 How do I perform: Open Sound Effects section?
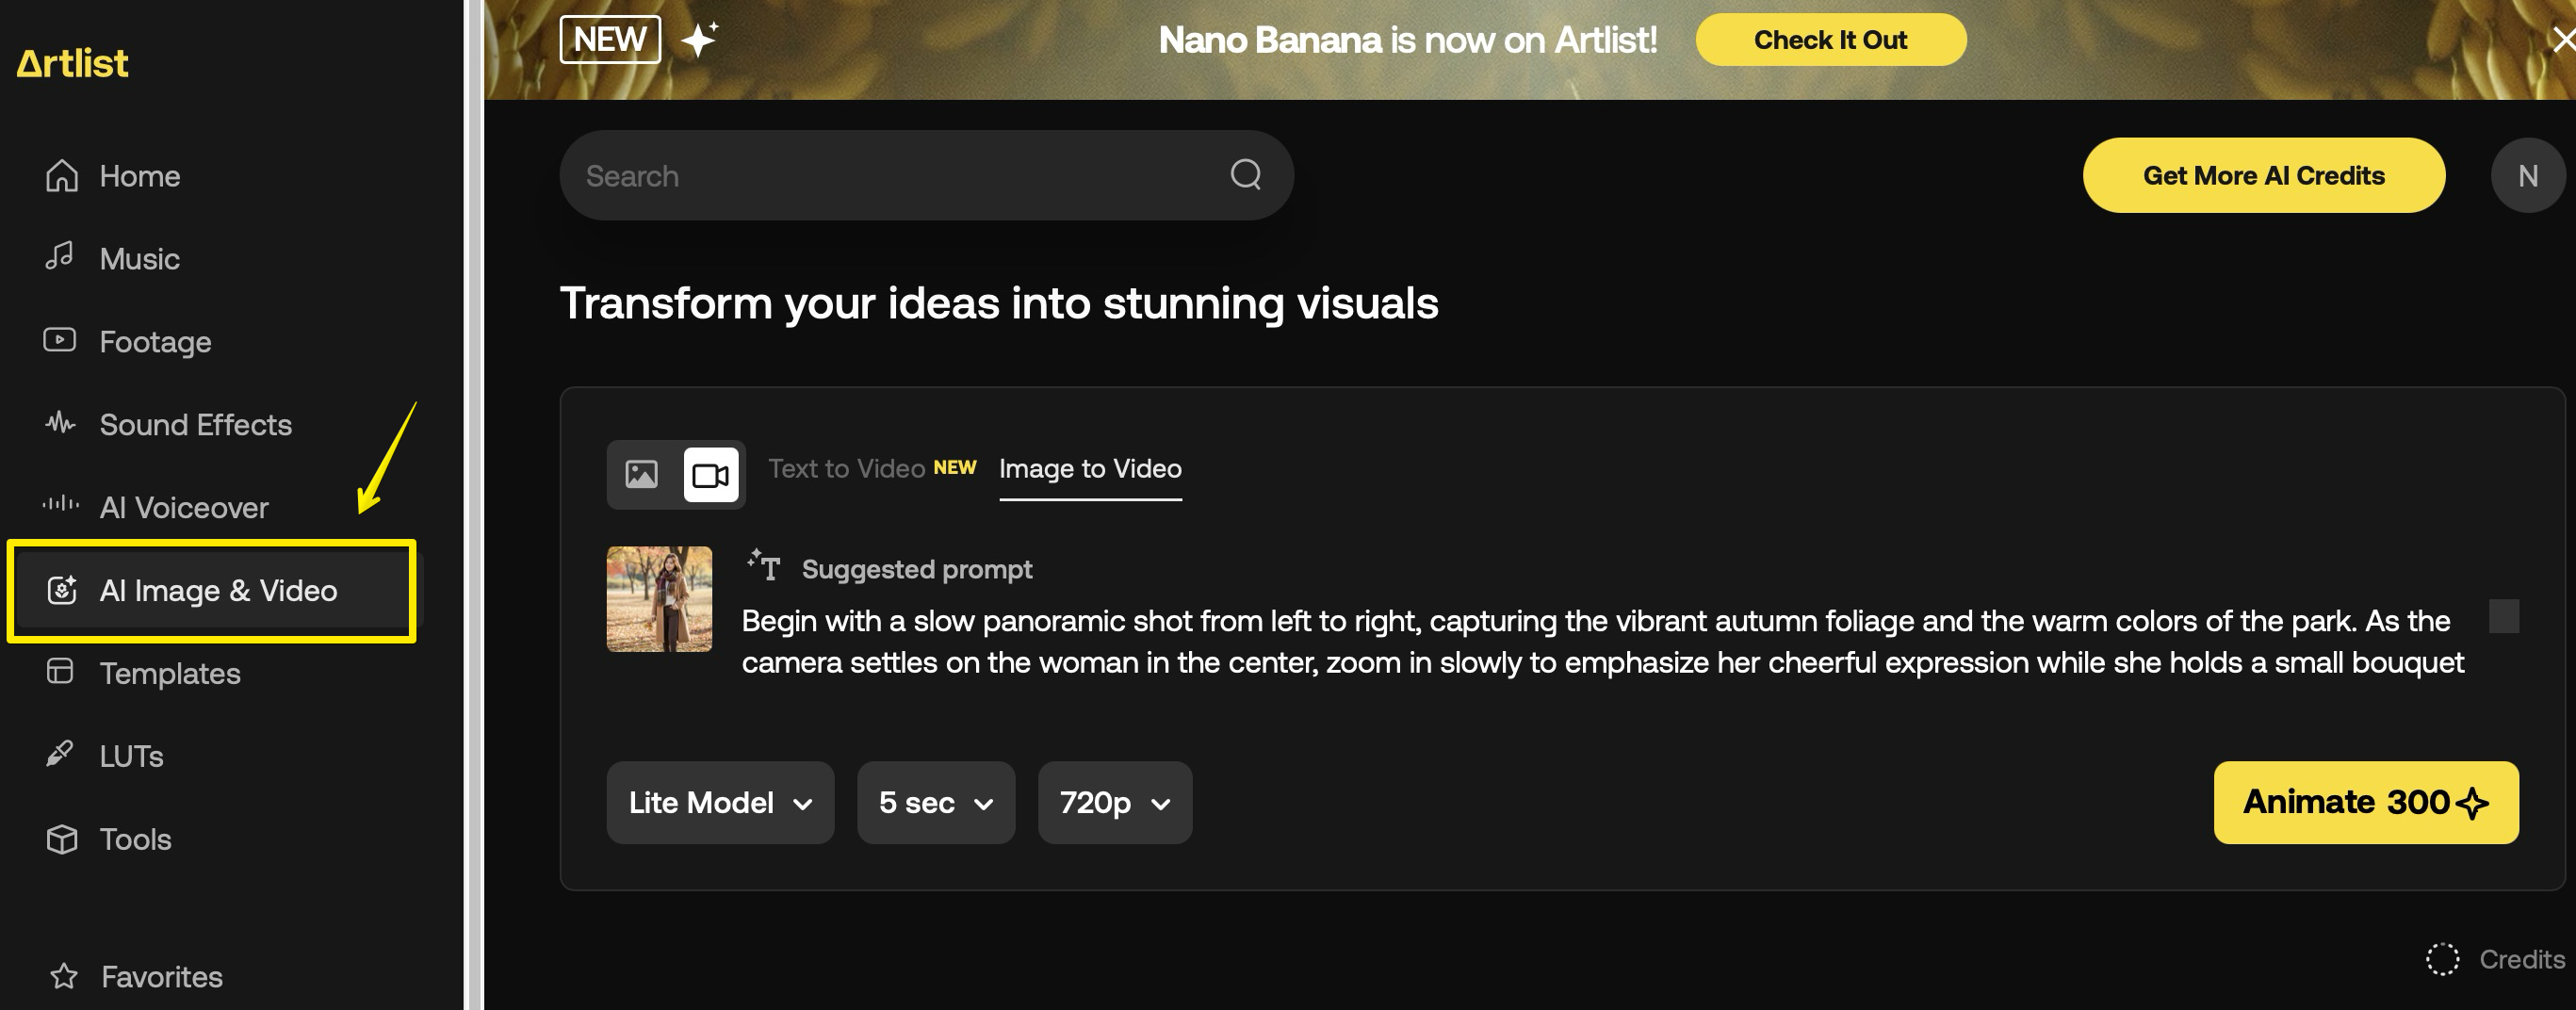(x=167, y=424)
